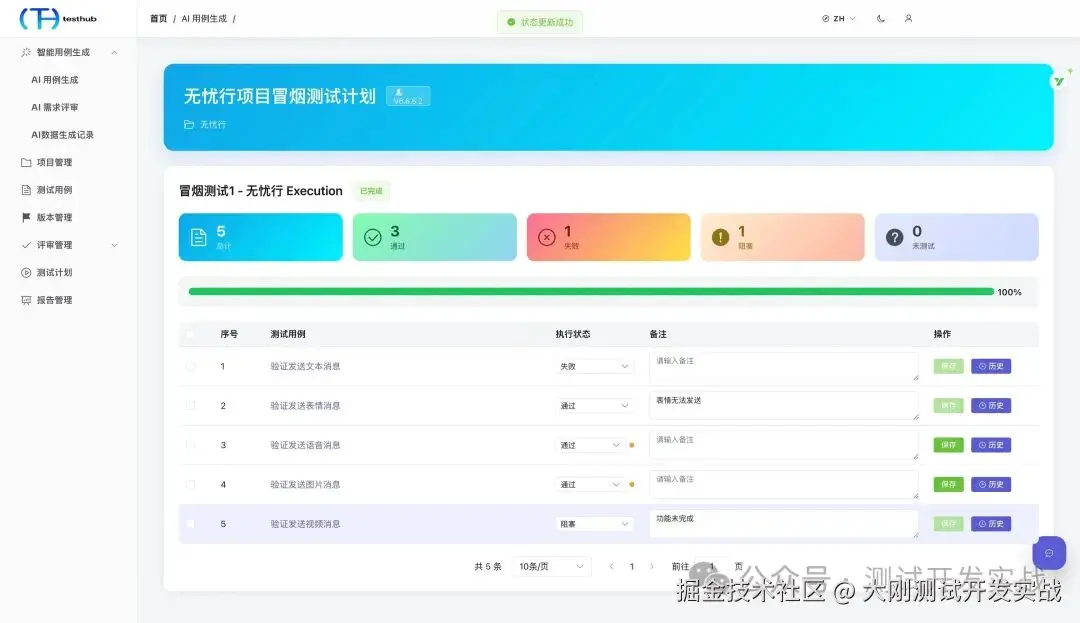View 历史 for 验证发送视频消息 row
Image resolution: width=1080 pixels, height=623 pixels.
point(991,524)
